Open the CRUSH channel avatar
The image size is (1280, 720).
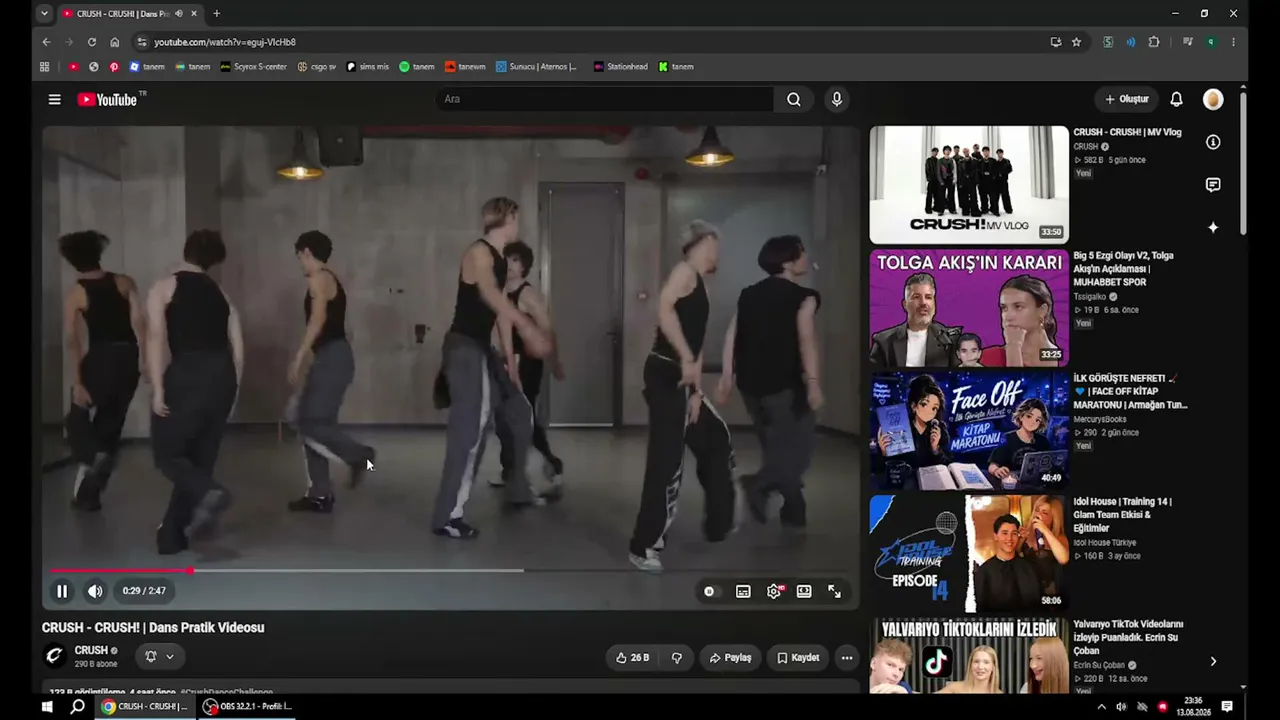[x=55, y=656]
